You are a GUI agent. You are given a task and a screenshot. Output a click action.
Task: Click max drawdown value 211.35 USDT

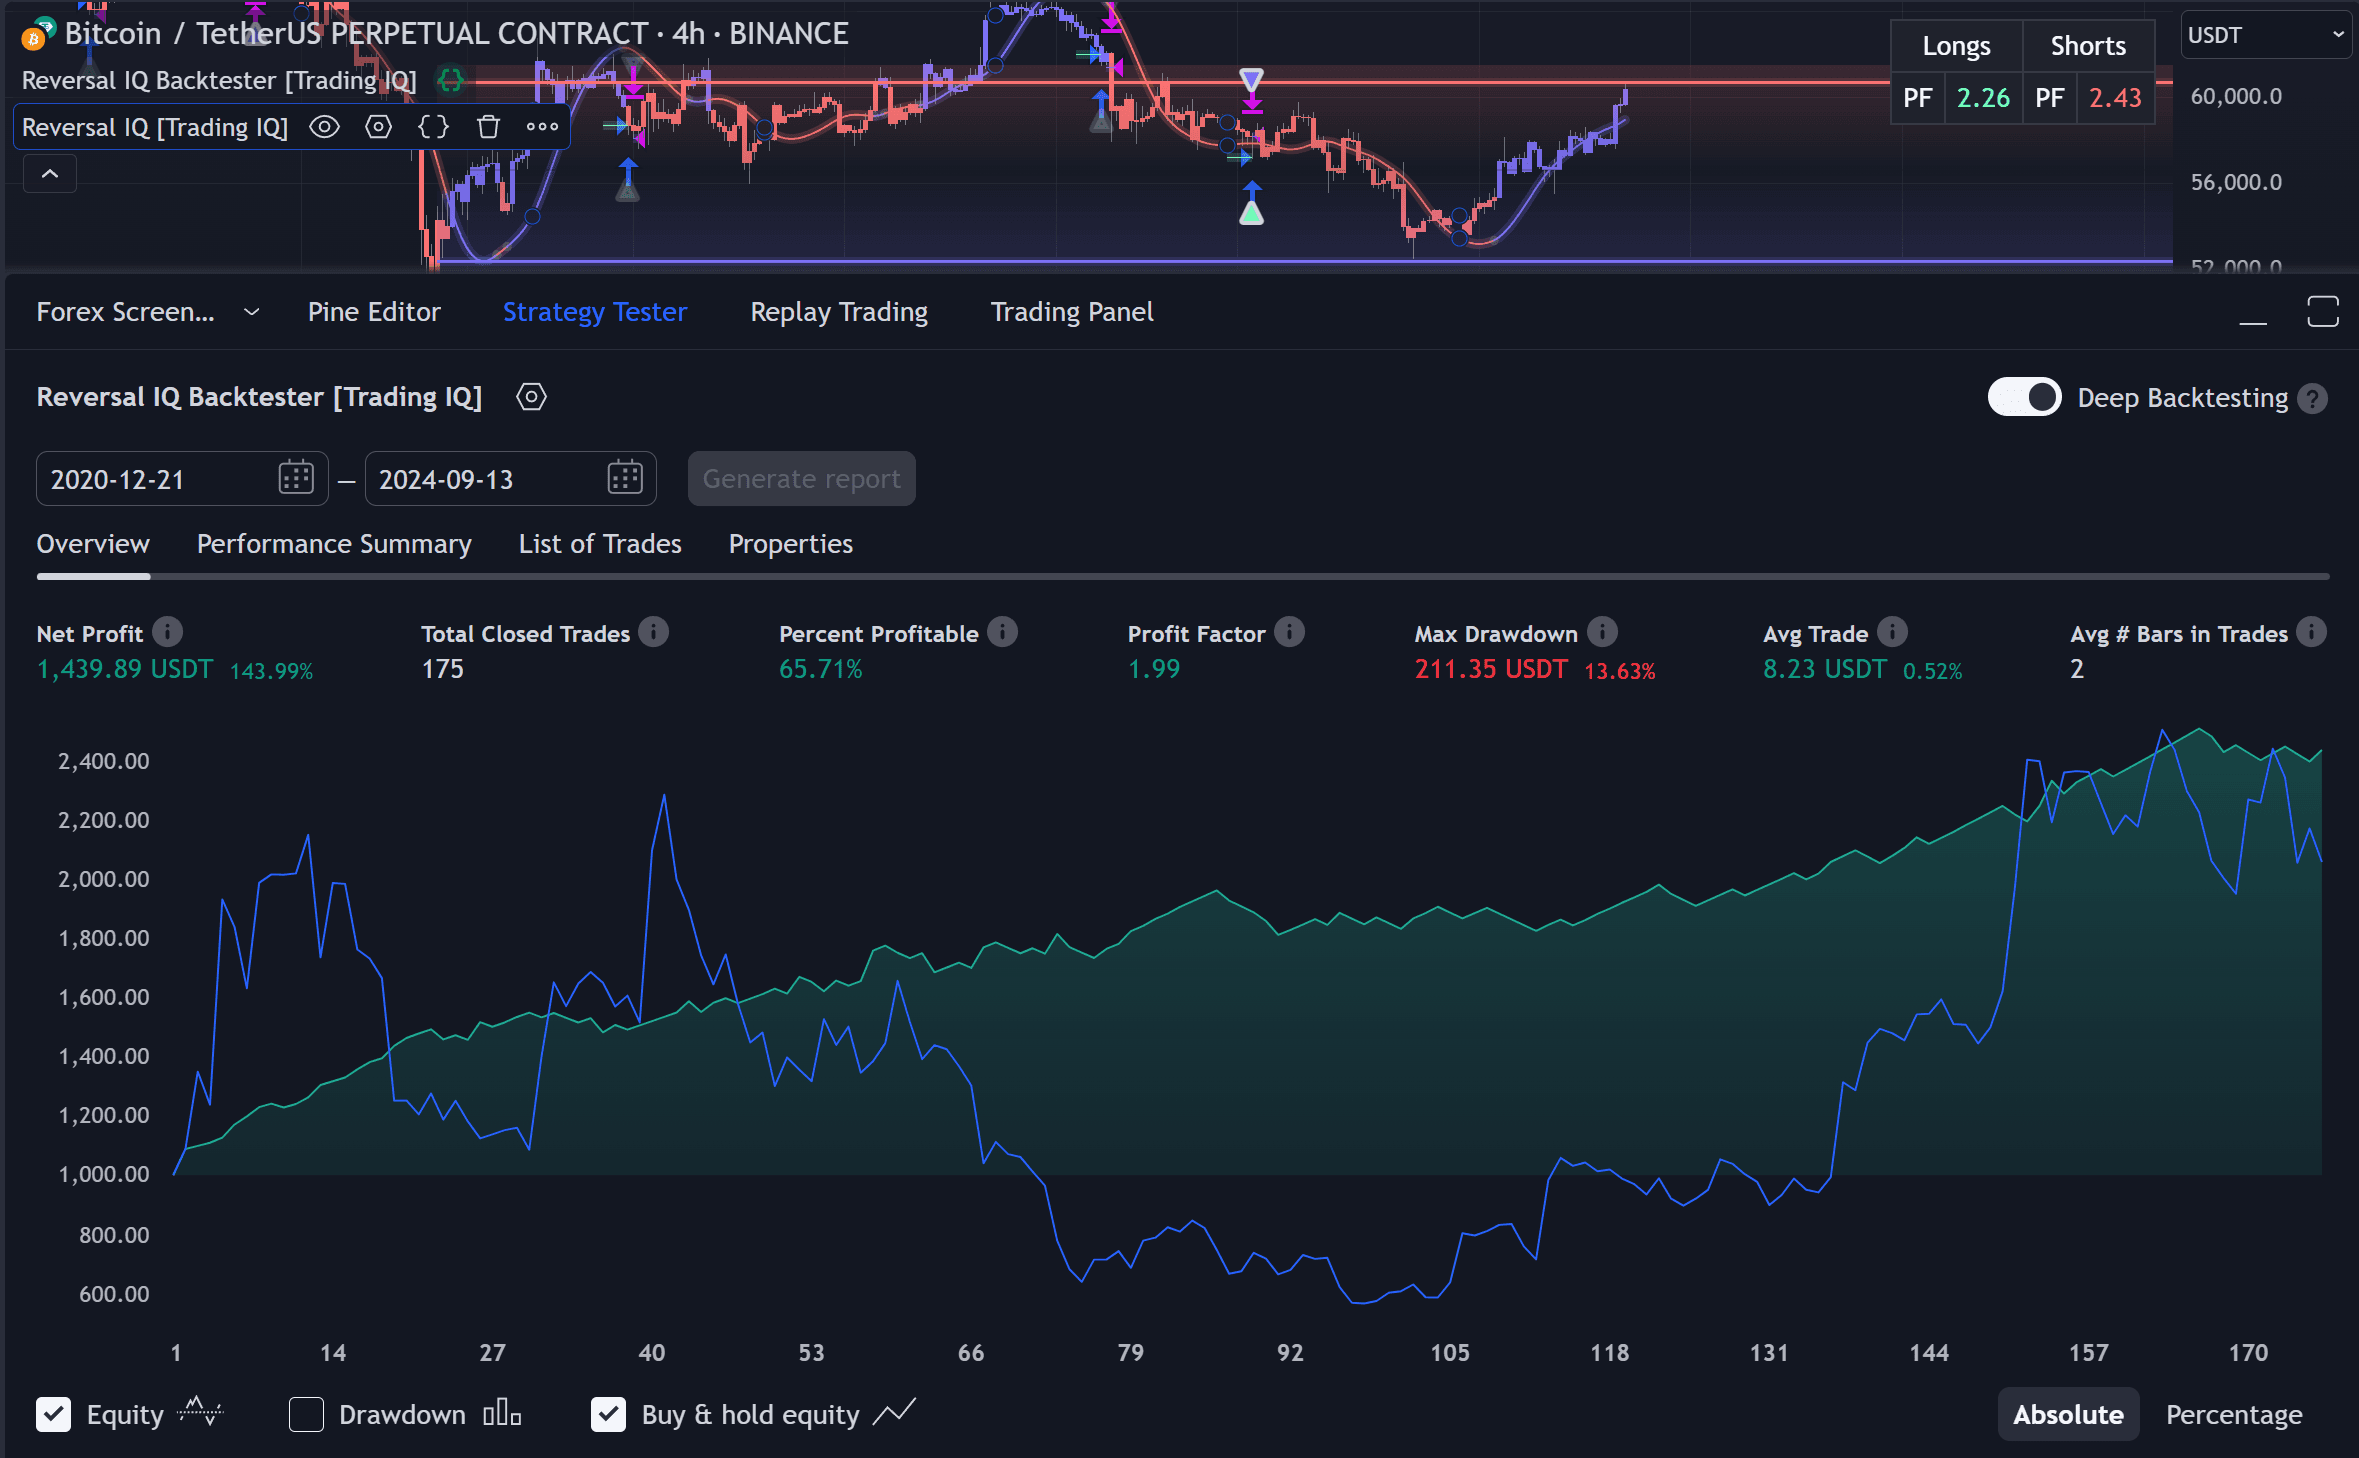(1491, 669)
